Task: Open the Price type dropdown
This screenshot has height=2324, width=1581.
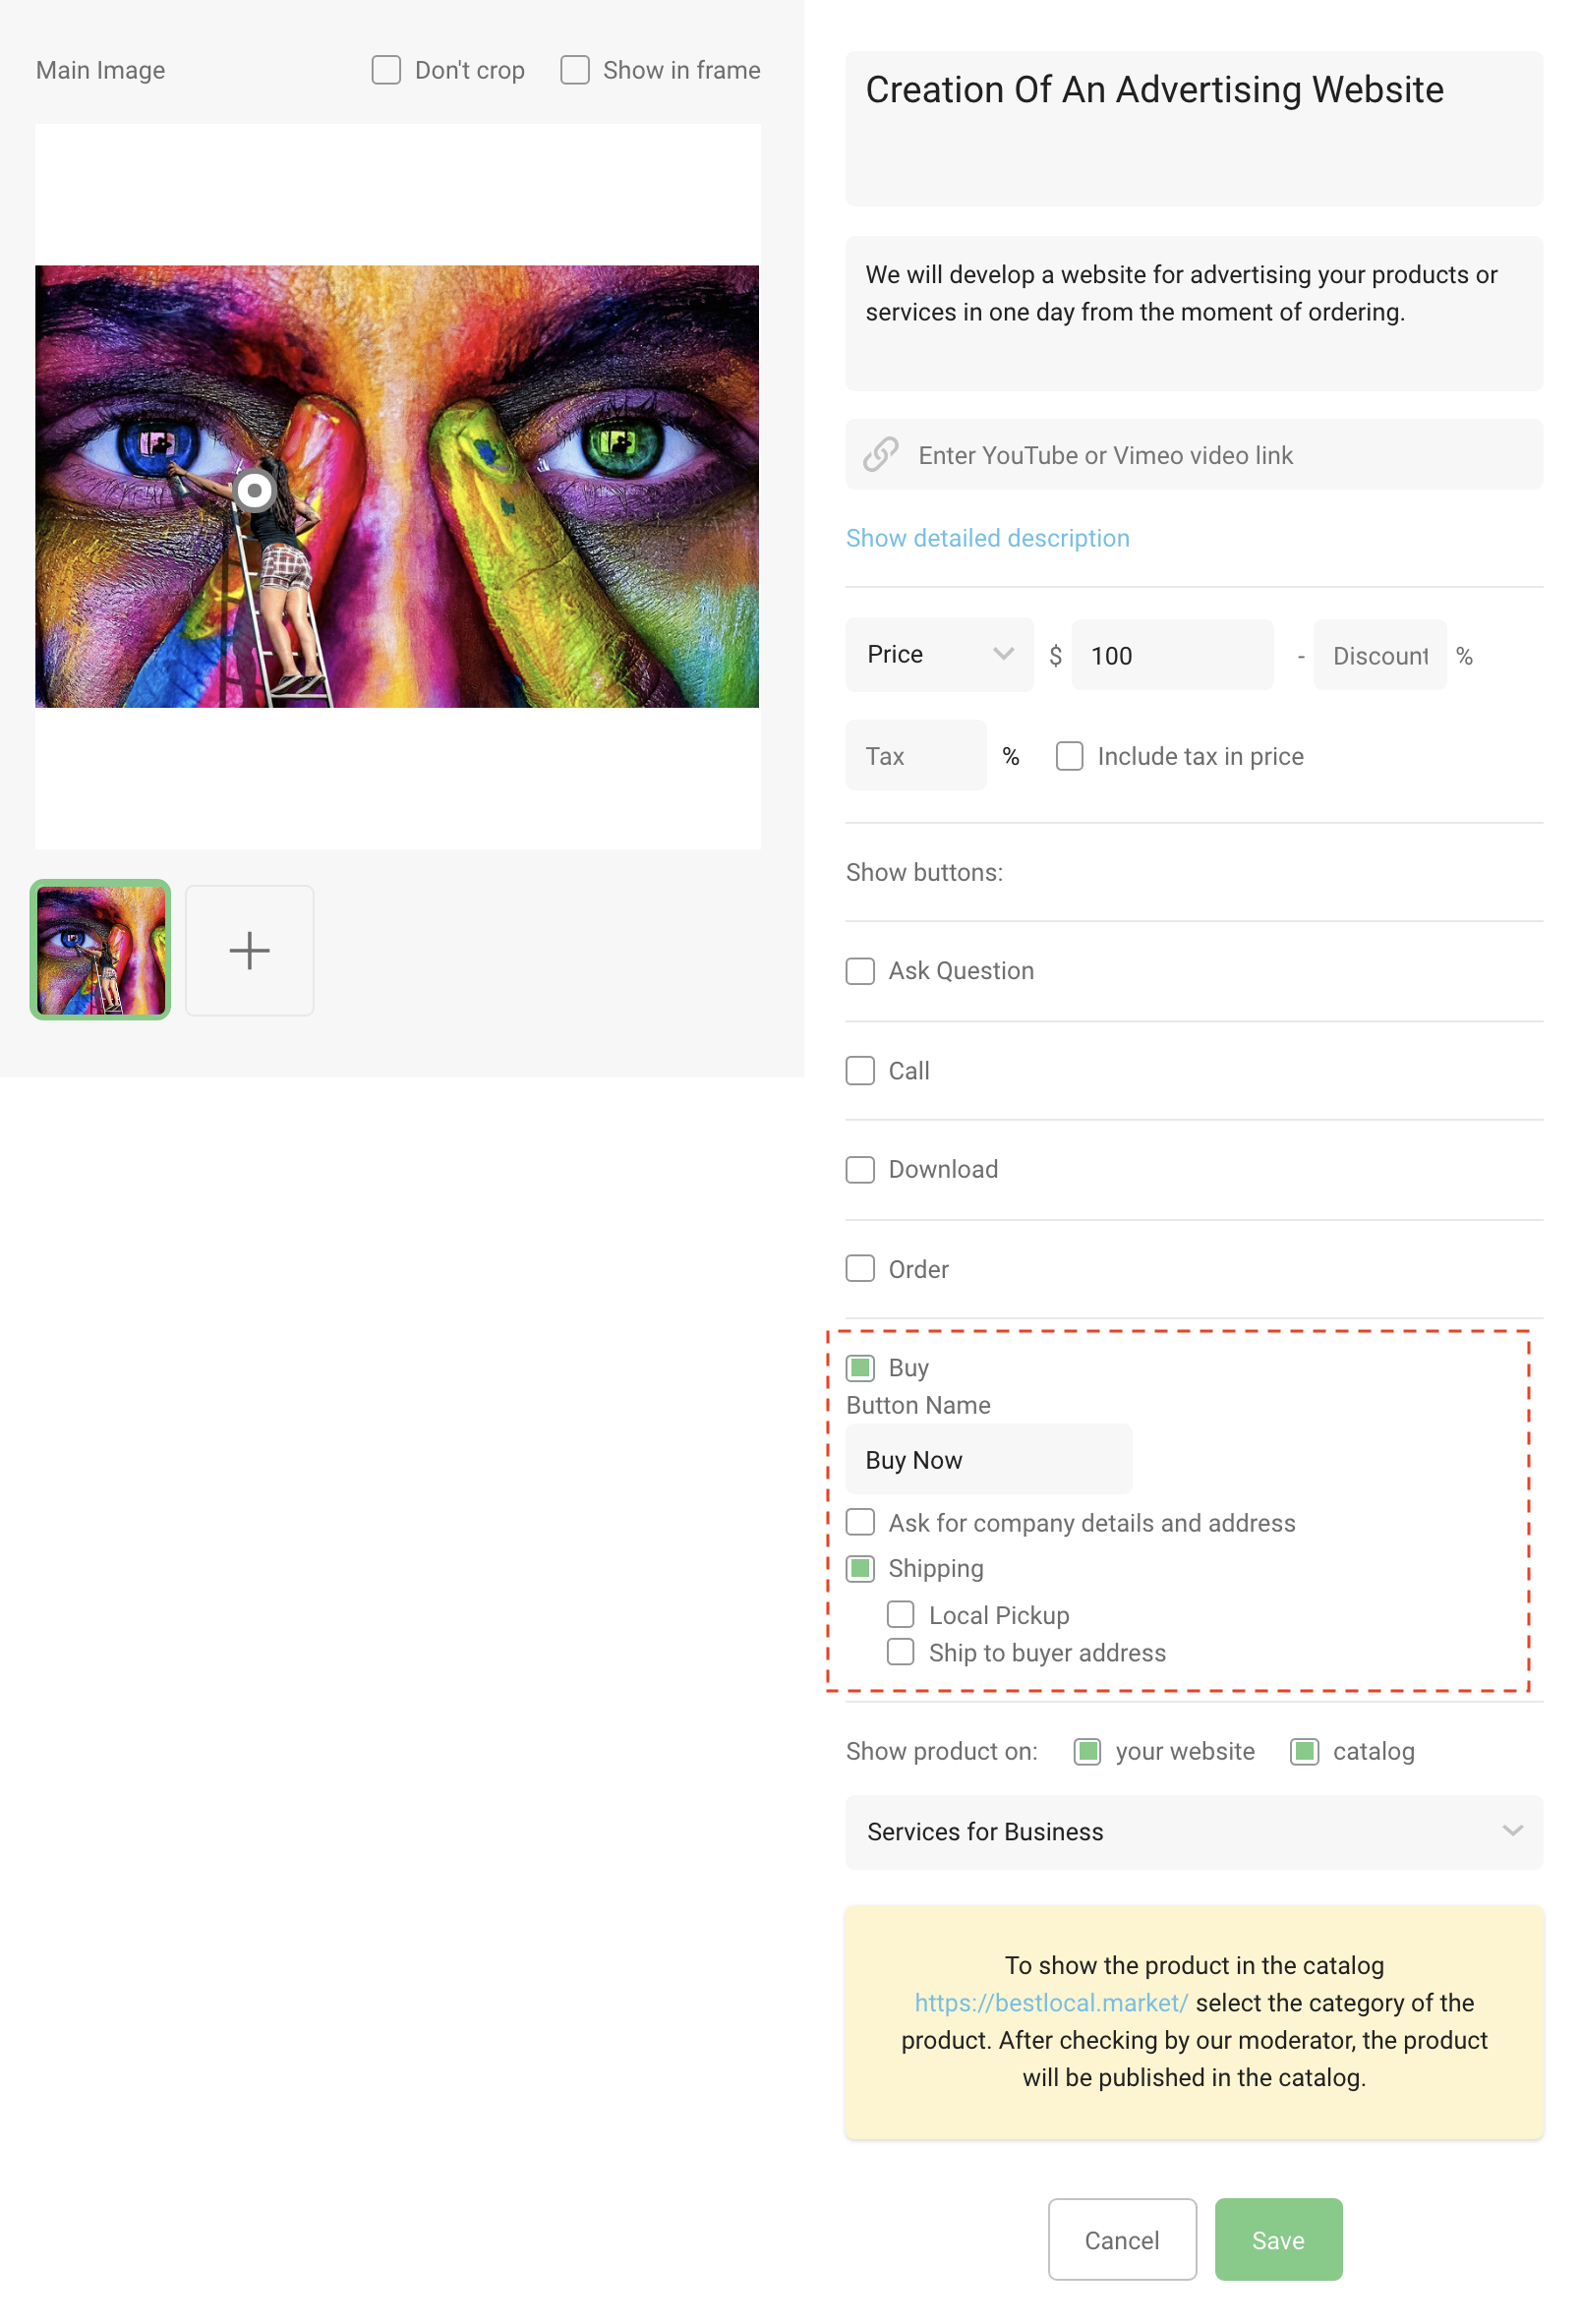Action: click(x=939, y=654)
